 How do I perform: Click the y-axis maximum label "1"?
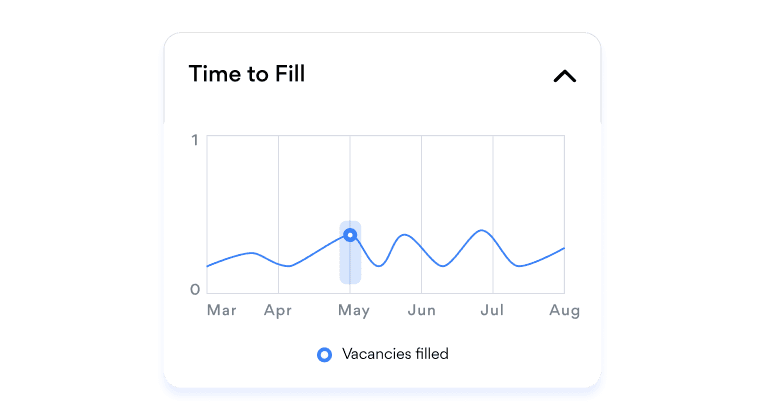pos(195,140)
